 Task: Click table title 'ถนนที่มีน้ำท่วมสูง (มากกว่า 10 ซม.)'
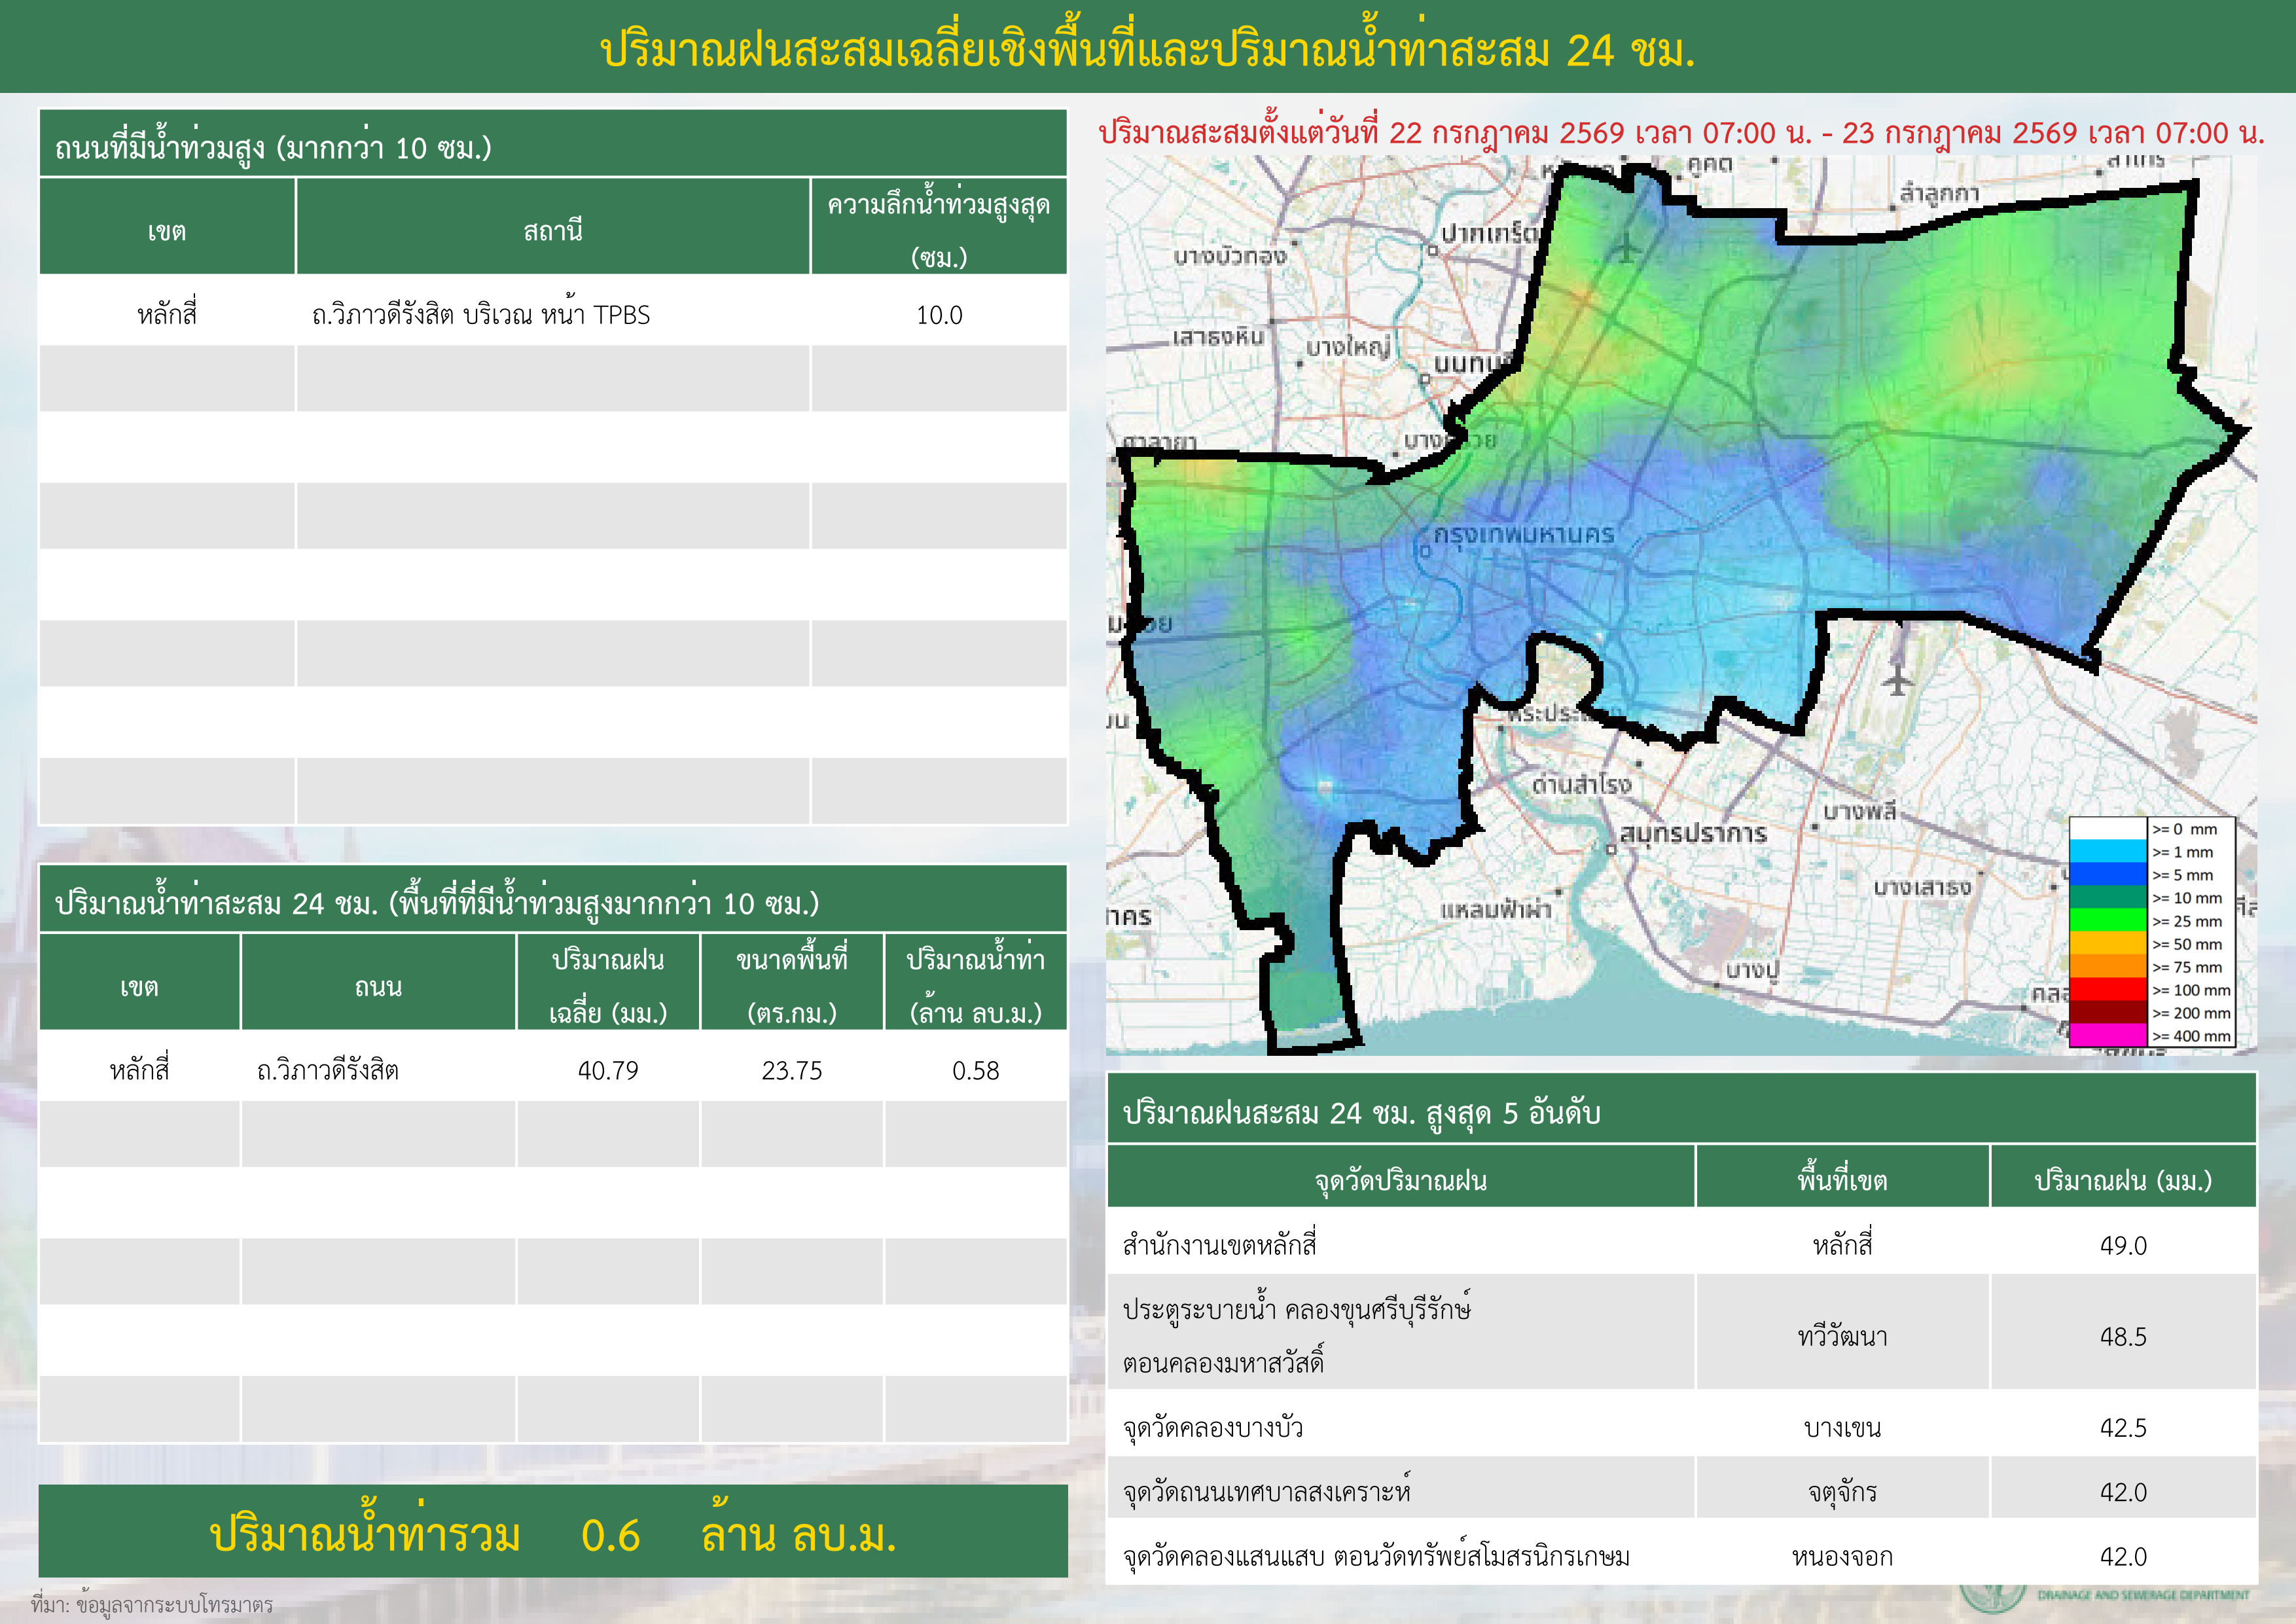[273, 147]
